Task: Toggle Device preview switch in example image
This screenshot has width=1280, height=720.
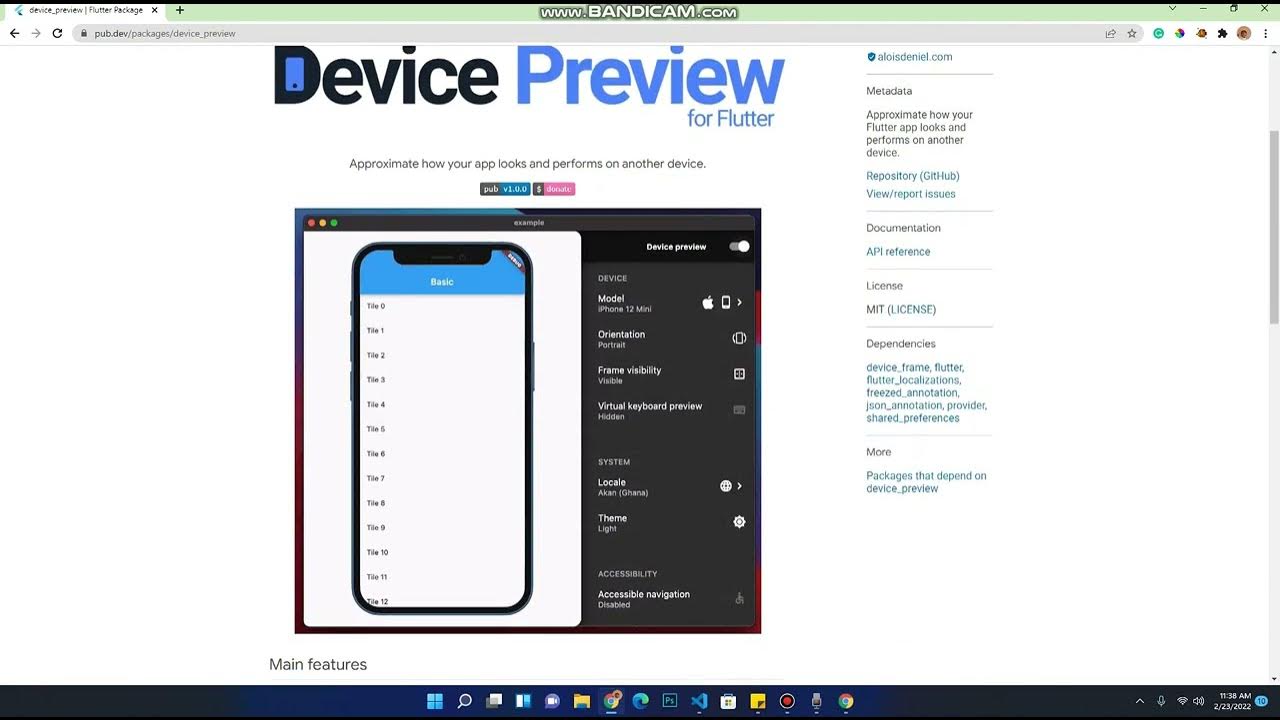Action: [739, 247]
